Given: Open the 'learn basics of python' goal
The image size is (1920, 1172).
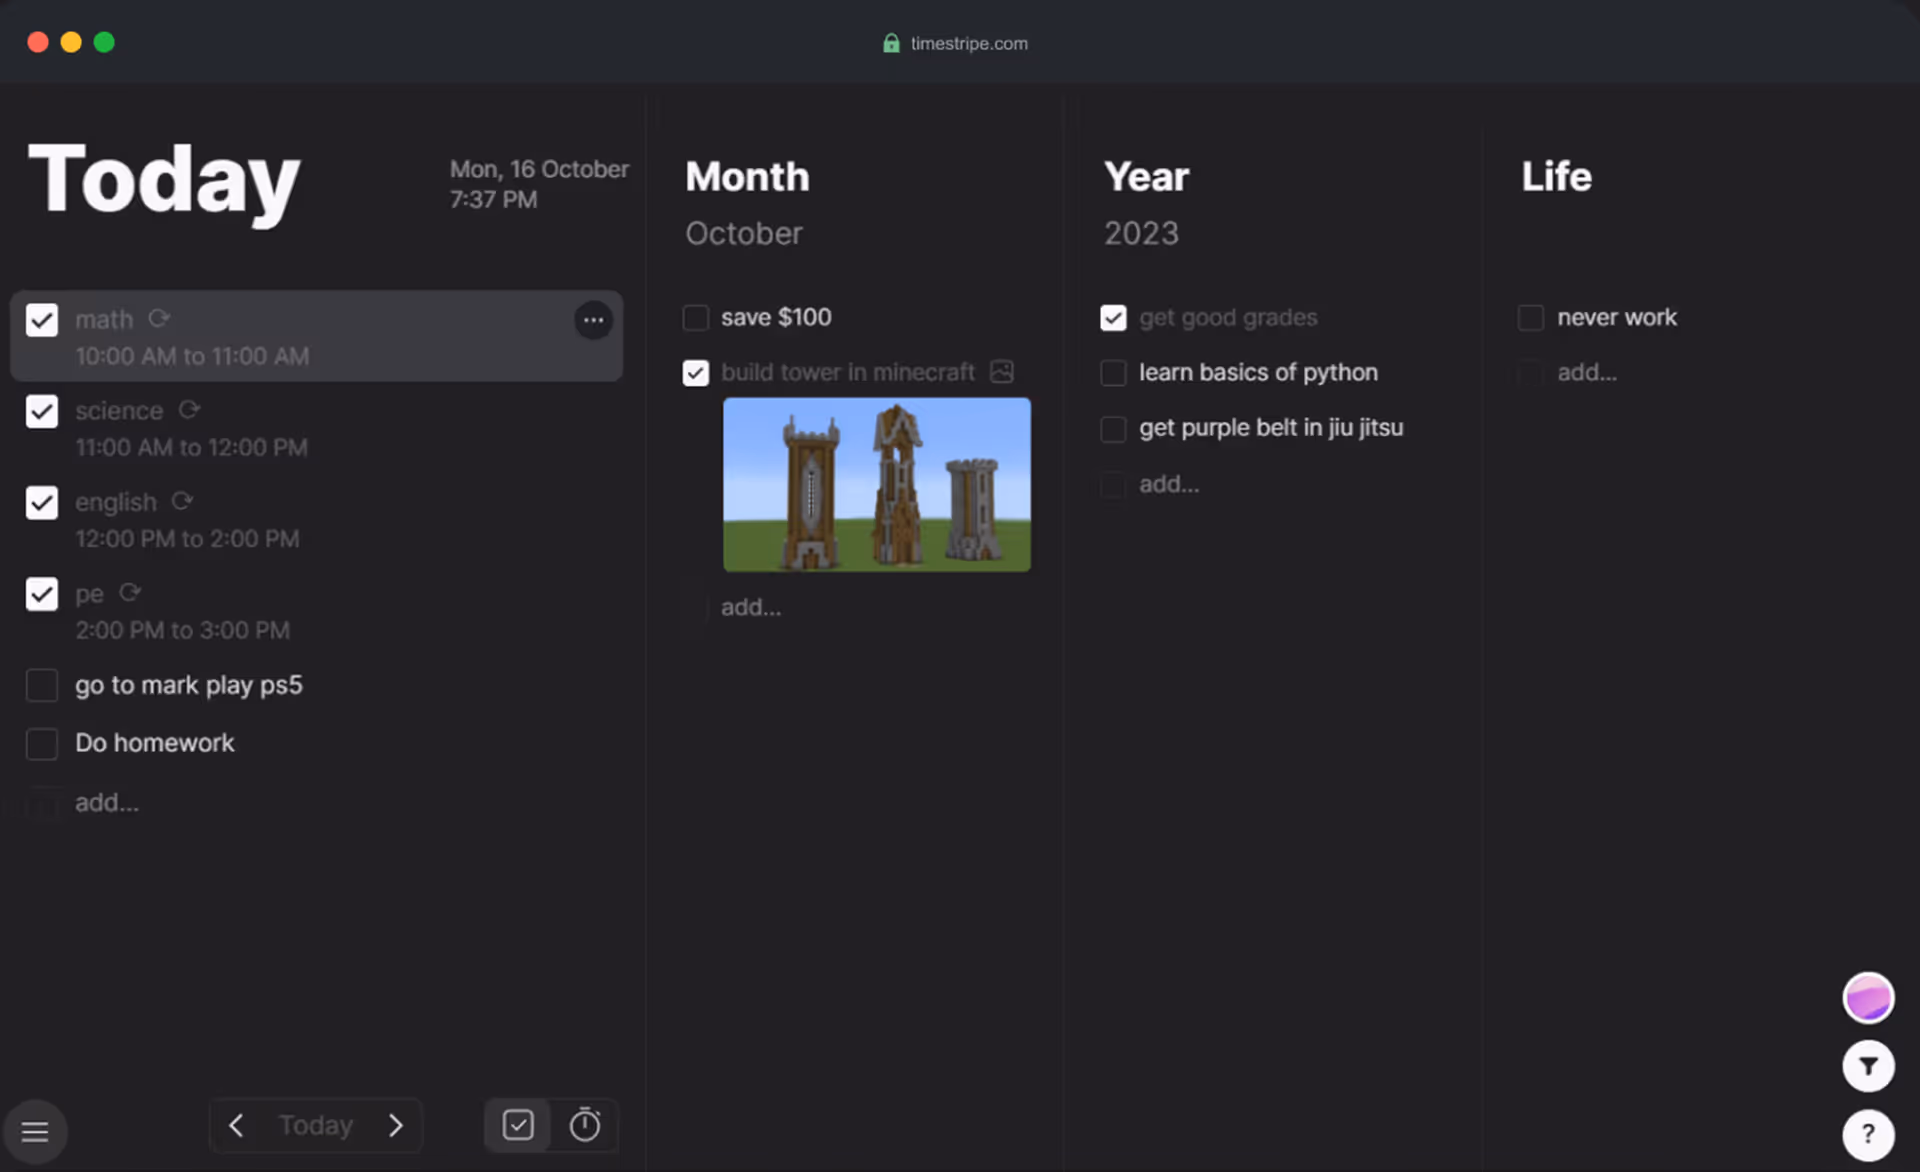Looking at the screenshot, I should 1257,372.
